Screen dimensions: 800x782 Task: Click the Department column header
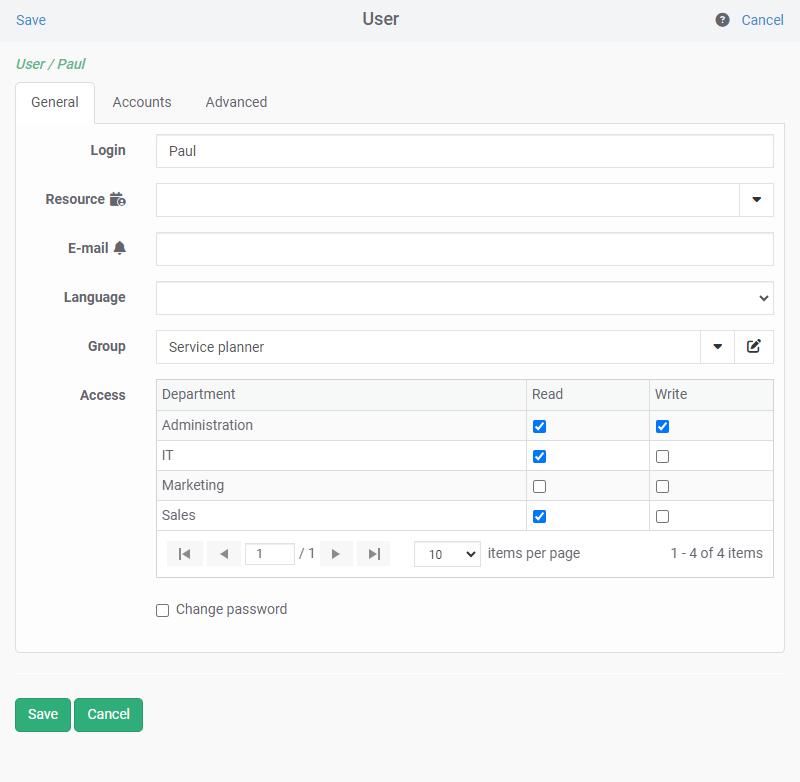coord(341,395)
